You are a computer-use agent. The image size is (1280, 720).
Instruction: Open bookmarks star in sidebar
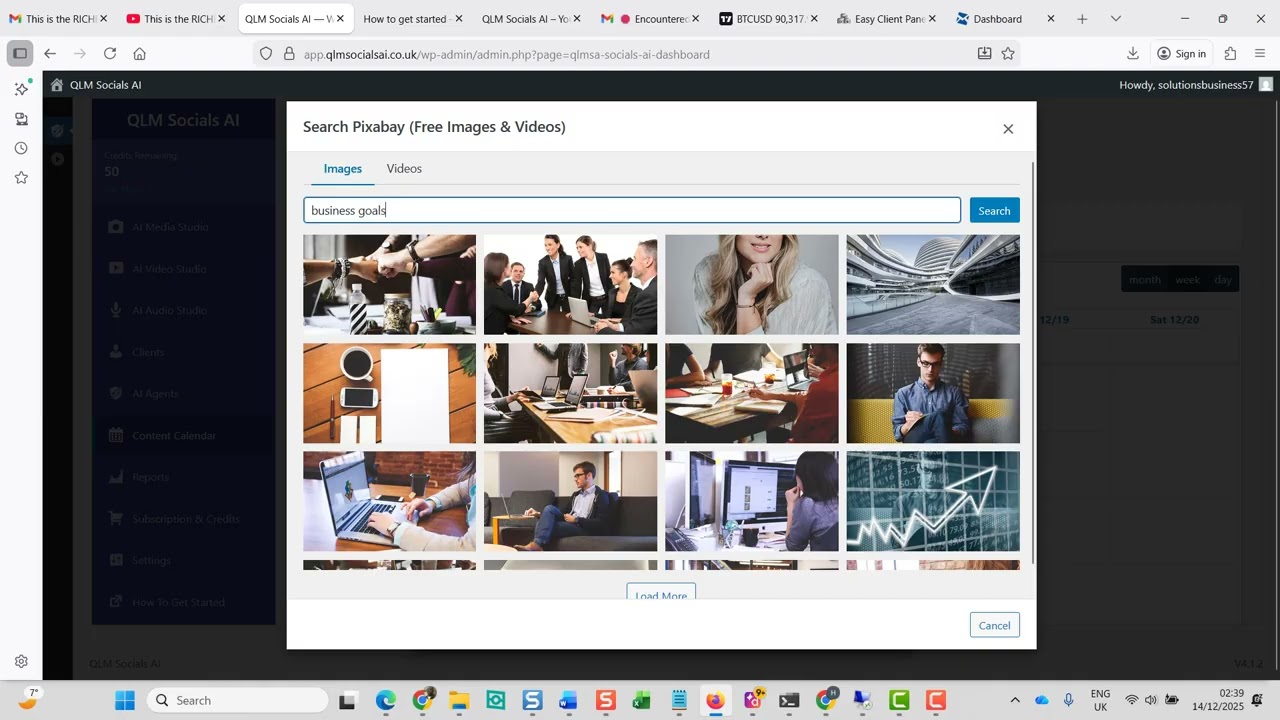click(x=21, y=178)
